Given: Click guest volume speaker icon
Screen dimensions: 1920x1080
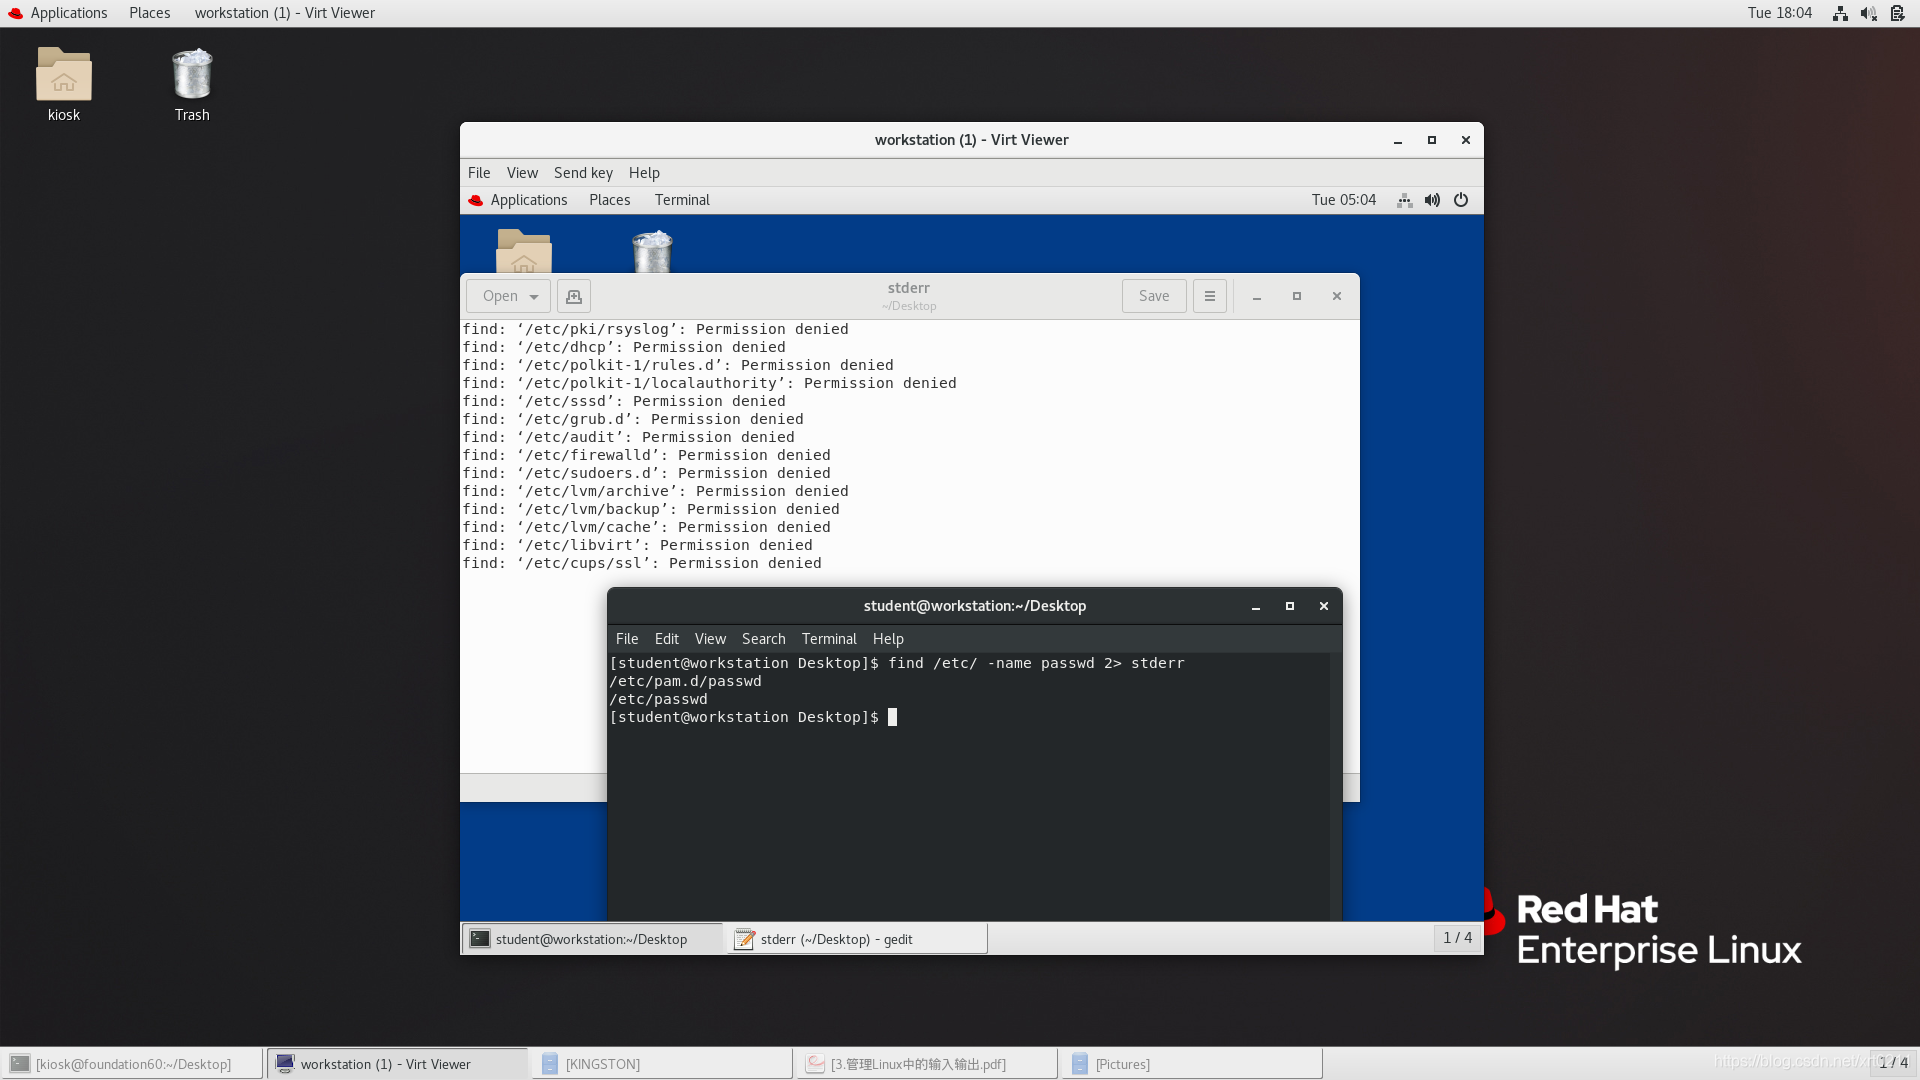Looking at the screenshot, I should [x=1432, y=200].
